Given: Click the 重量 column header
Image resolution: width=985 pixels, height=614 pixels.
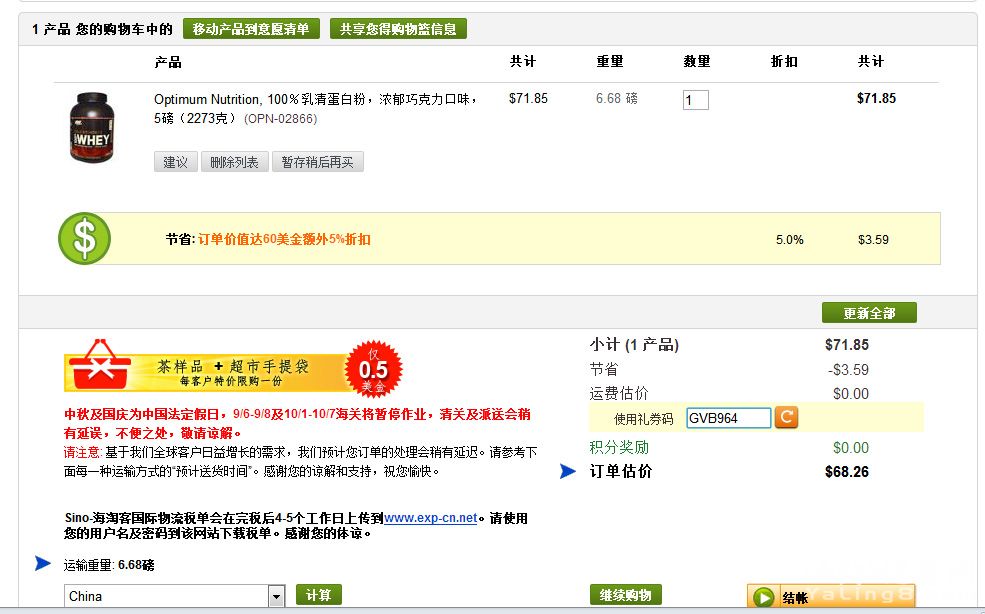Looking at the screenshot, I should pyautogui.click(x=610, y=61).
